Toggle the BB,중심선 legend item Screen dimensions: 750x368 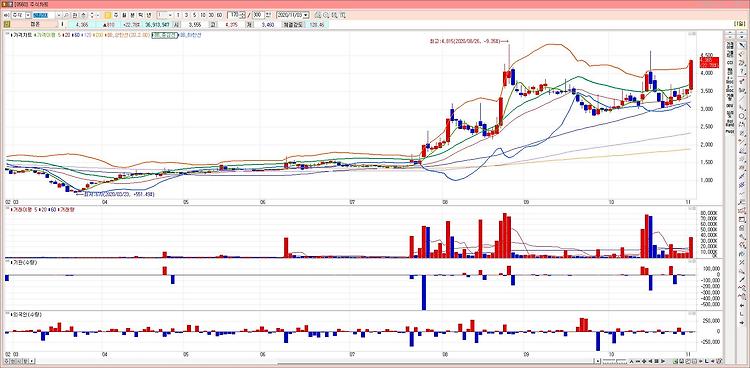[165, 35]
